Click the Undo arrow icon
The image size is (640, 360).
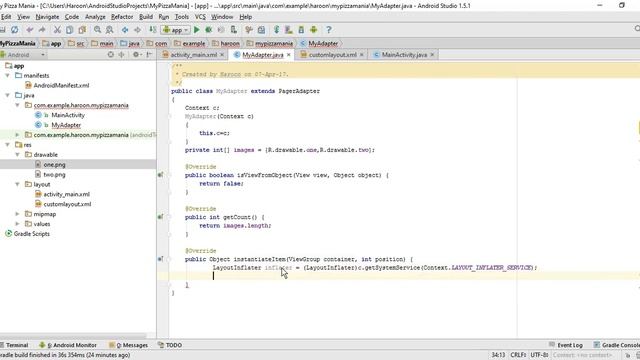(29, 30)
